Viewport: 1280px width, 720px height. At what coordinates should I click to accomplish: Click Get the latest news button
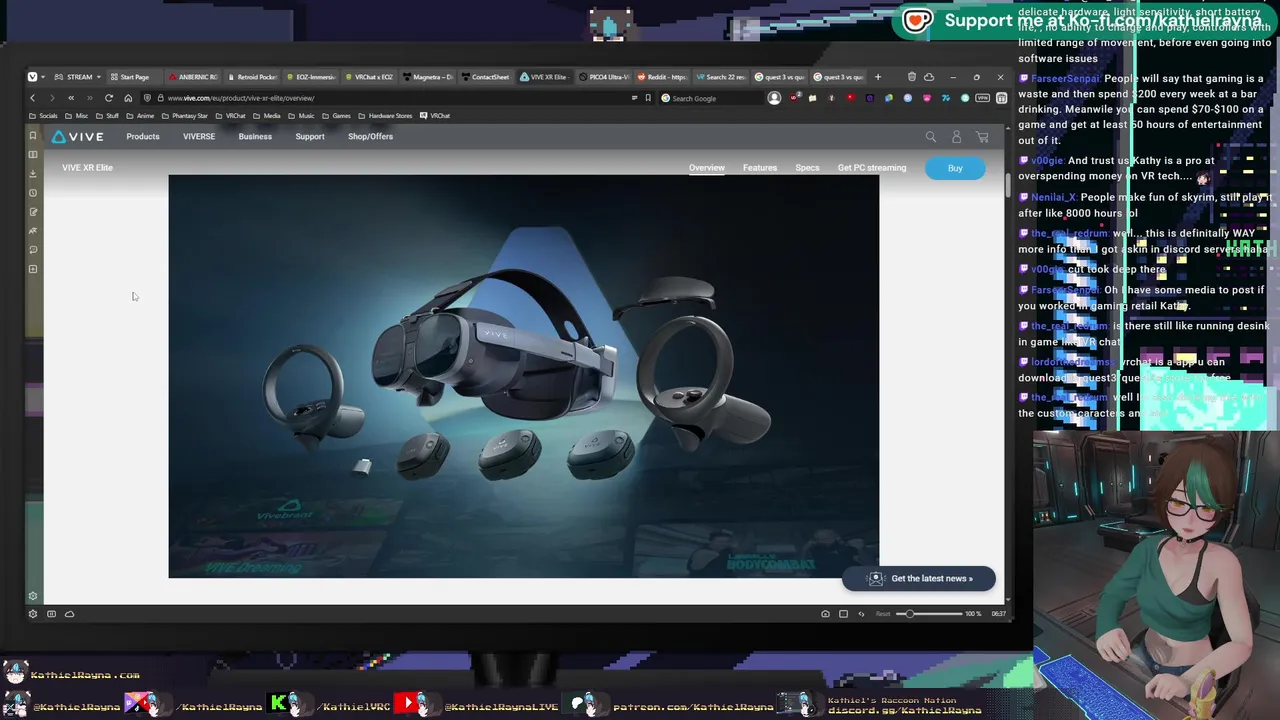(x=919, y=578)
